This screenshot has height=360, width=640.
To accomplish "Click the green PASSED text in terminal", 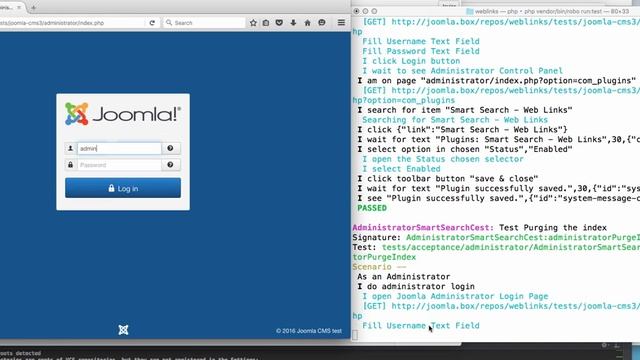I will [x=372, y=208].
